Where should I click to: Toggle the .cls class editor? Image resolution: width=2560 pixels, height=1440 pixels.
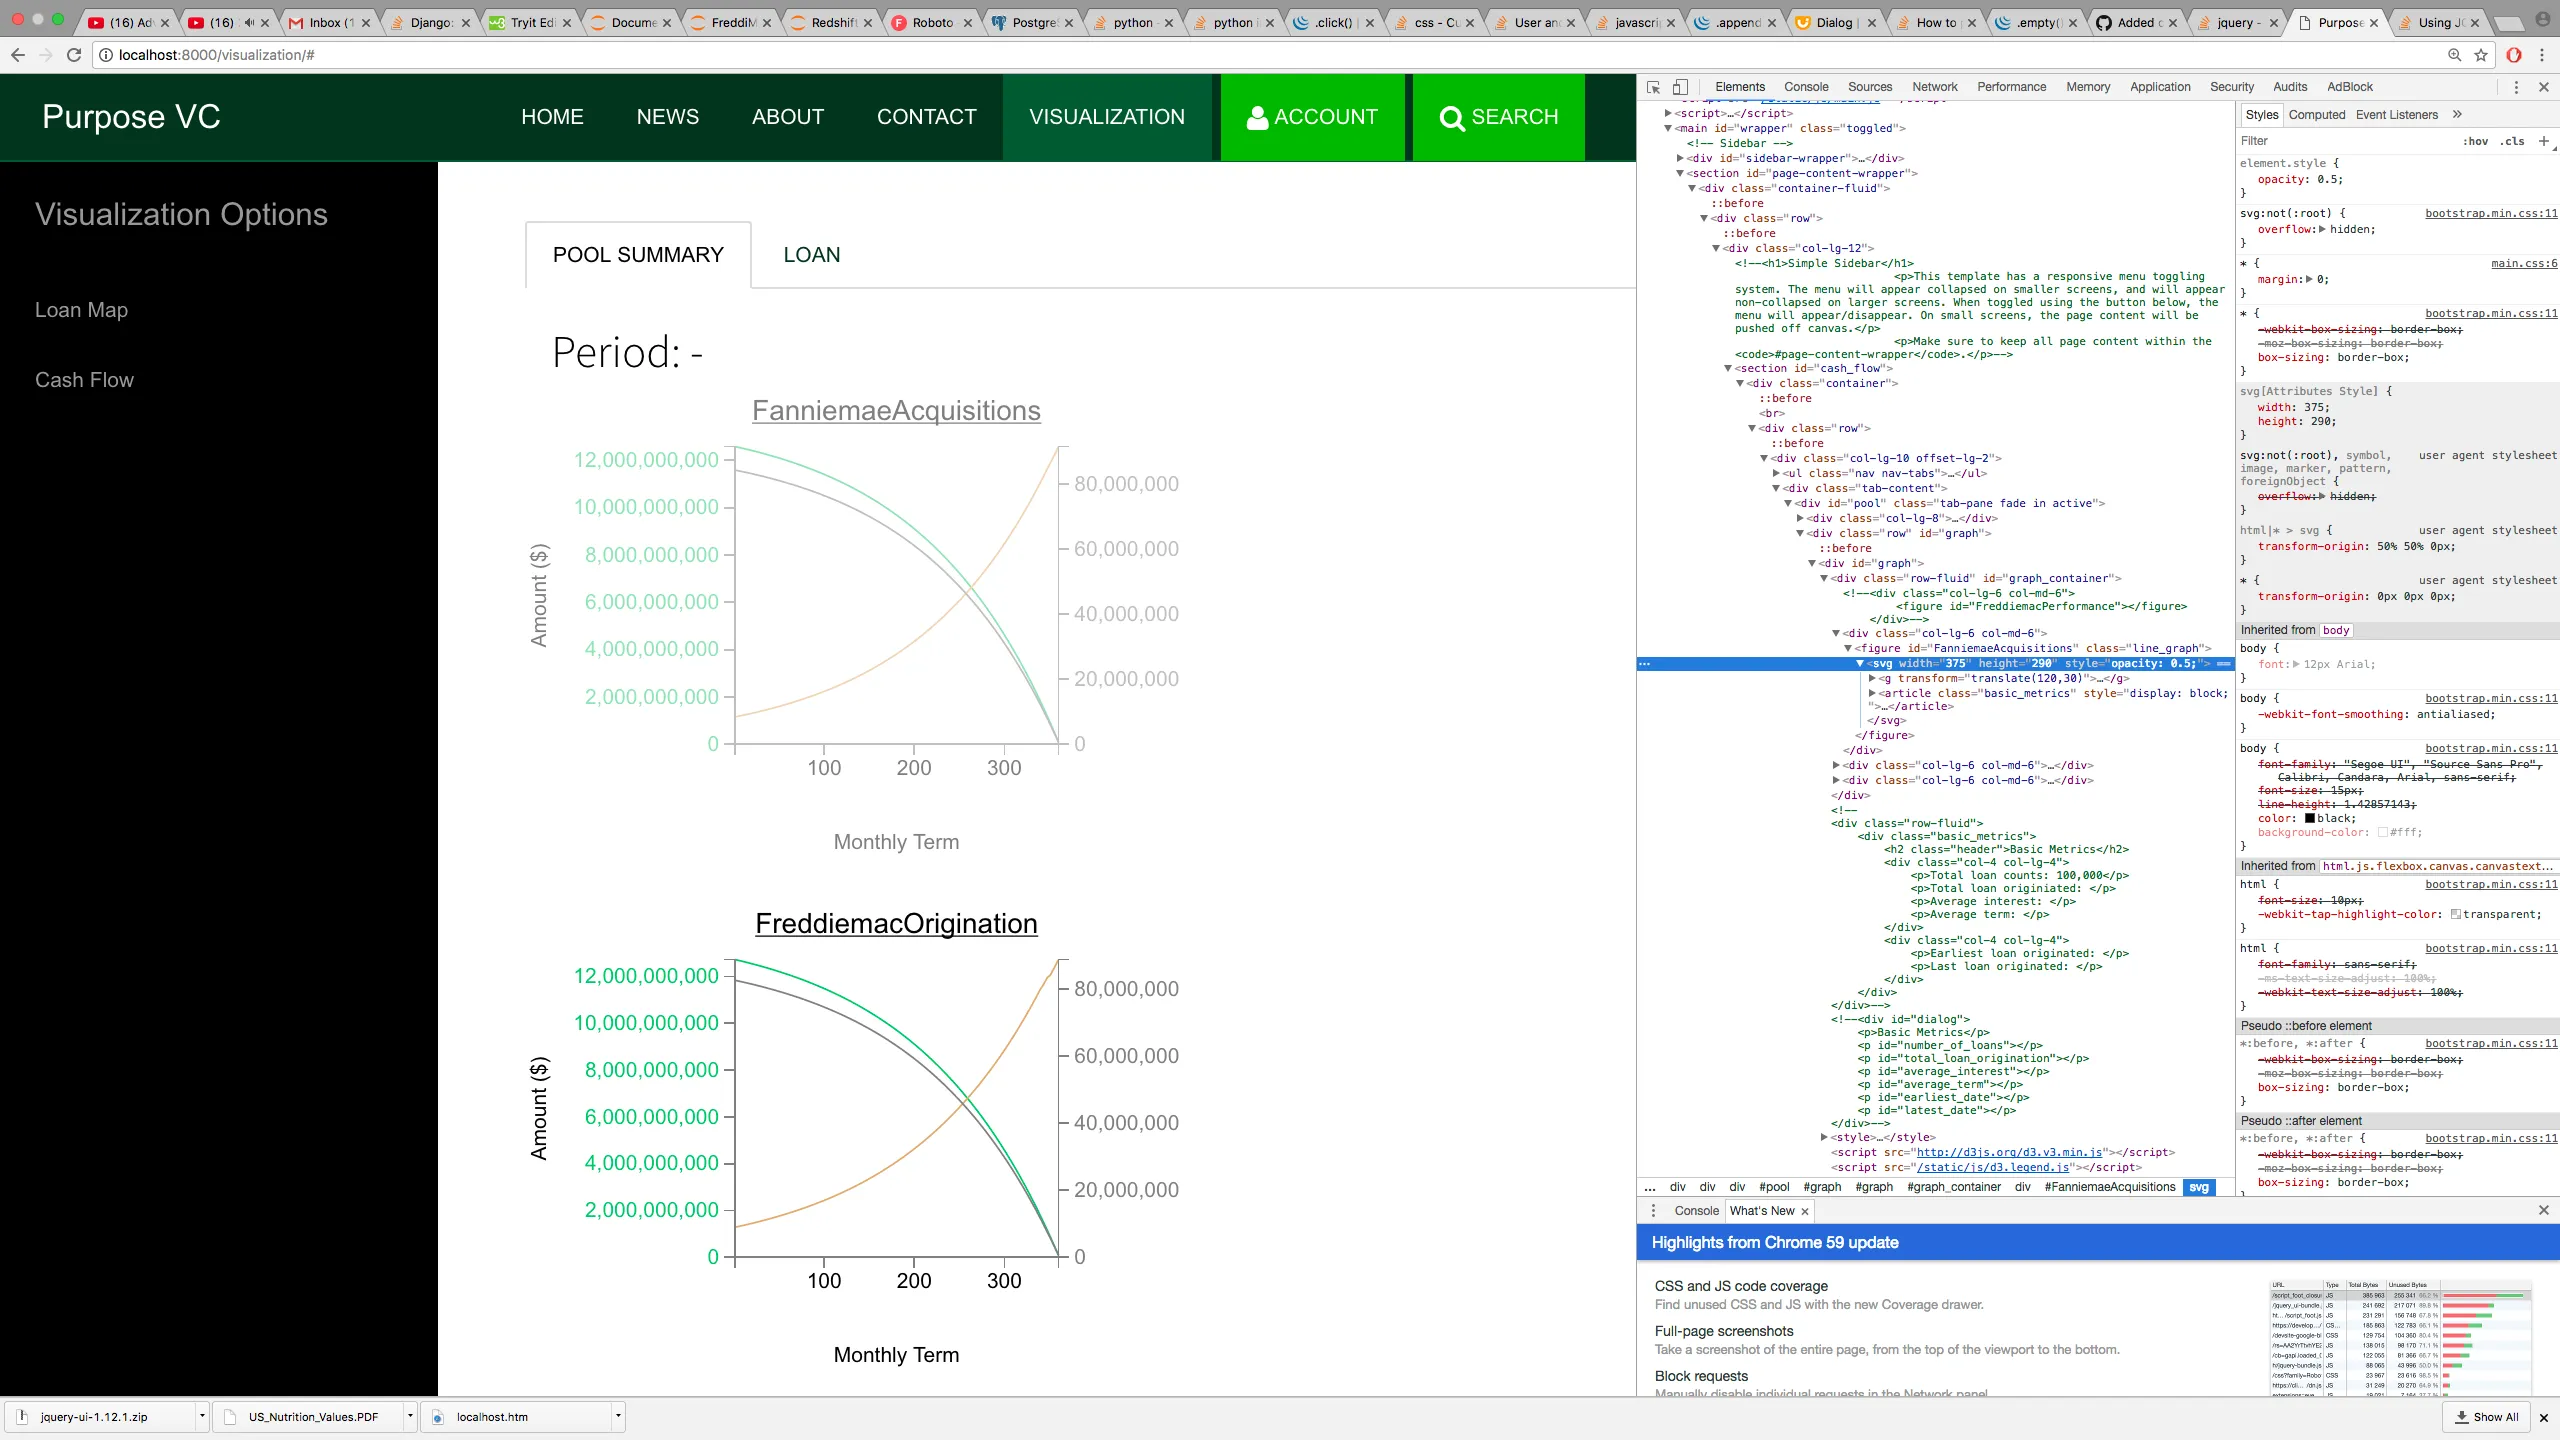pyautogui.click(x=2512, y=141)
